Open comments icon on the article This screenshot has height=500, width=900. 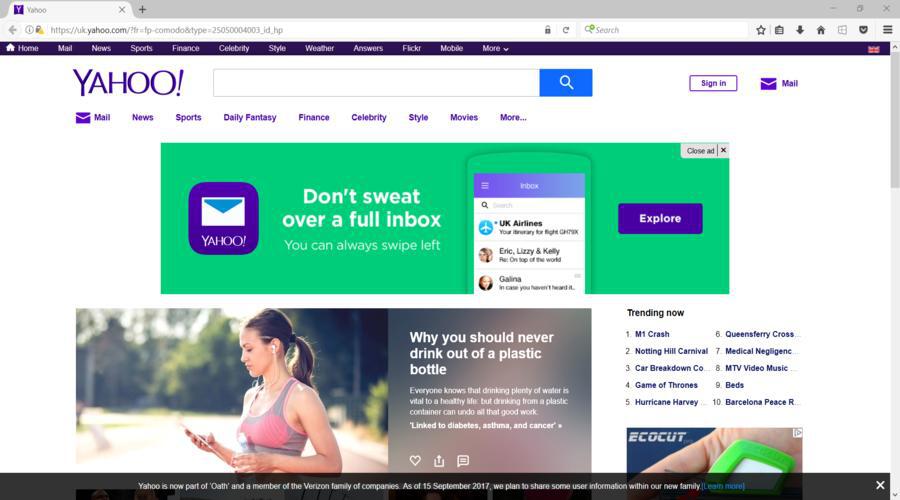click(463, 460)
